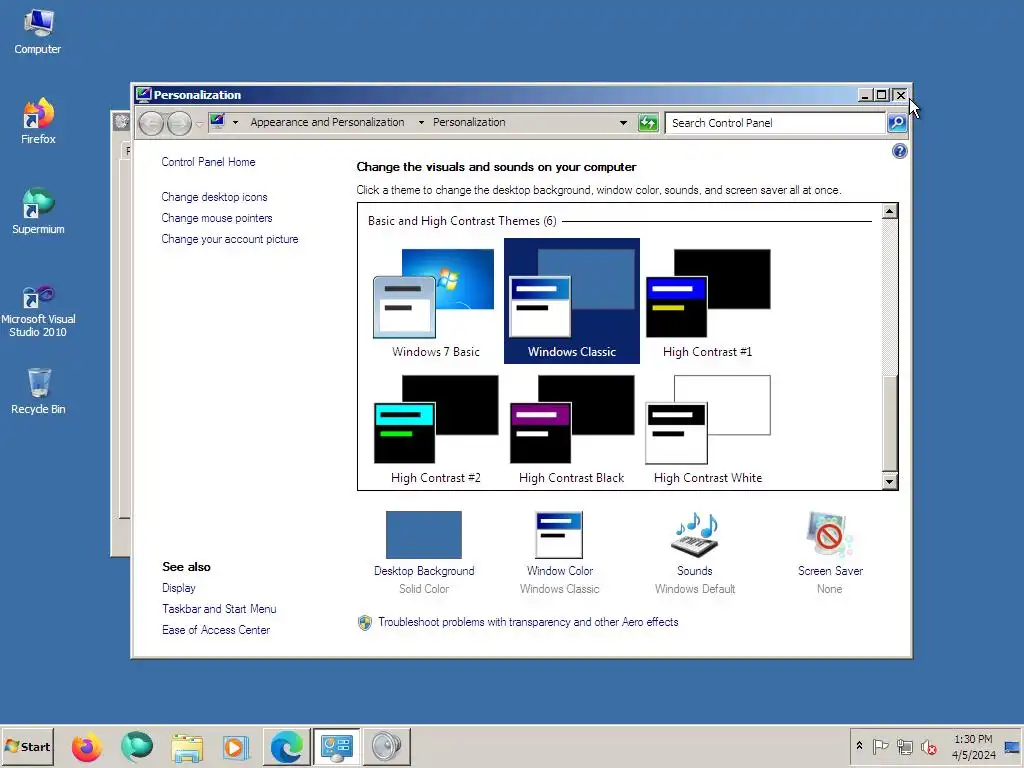Screen dimensions: 1024x768
Task: Click the Control Panel address bar icon
Action: tap(217, 121)
